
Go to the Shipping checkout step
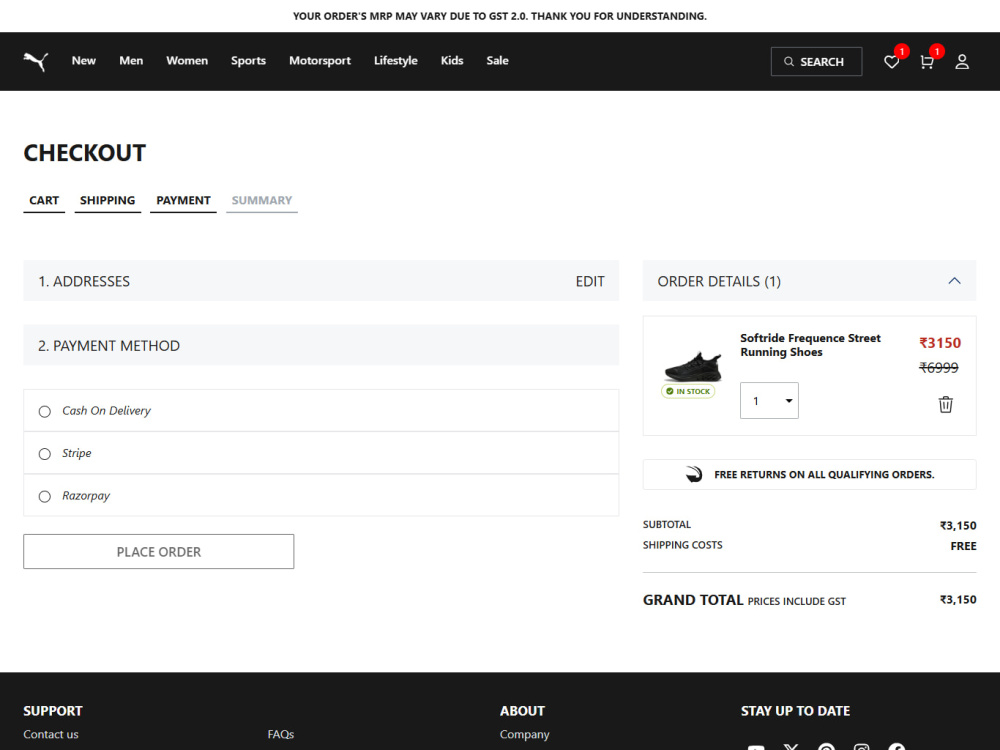(107, 200)
